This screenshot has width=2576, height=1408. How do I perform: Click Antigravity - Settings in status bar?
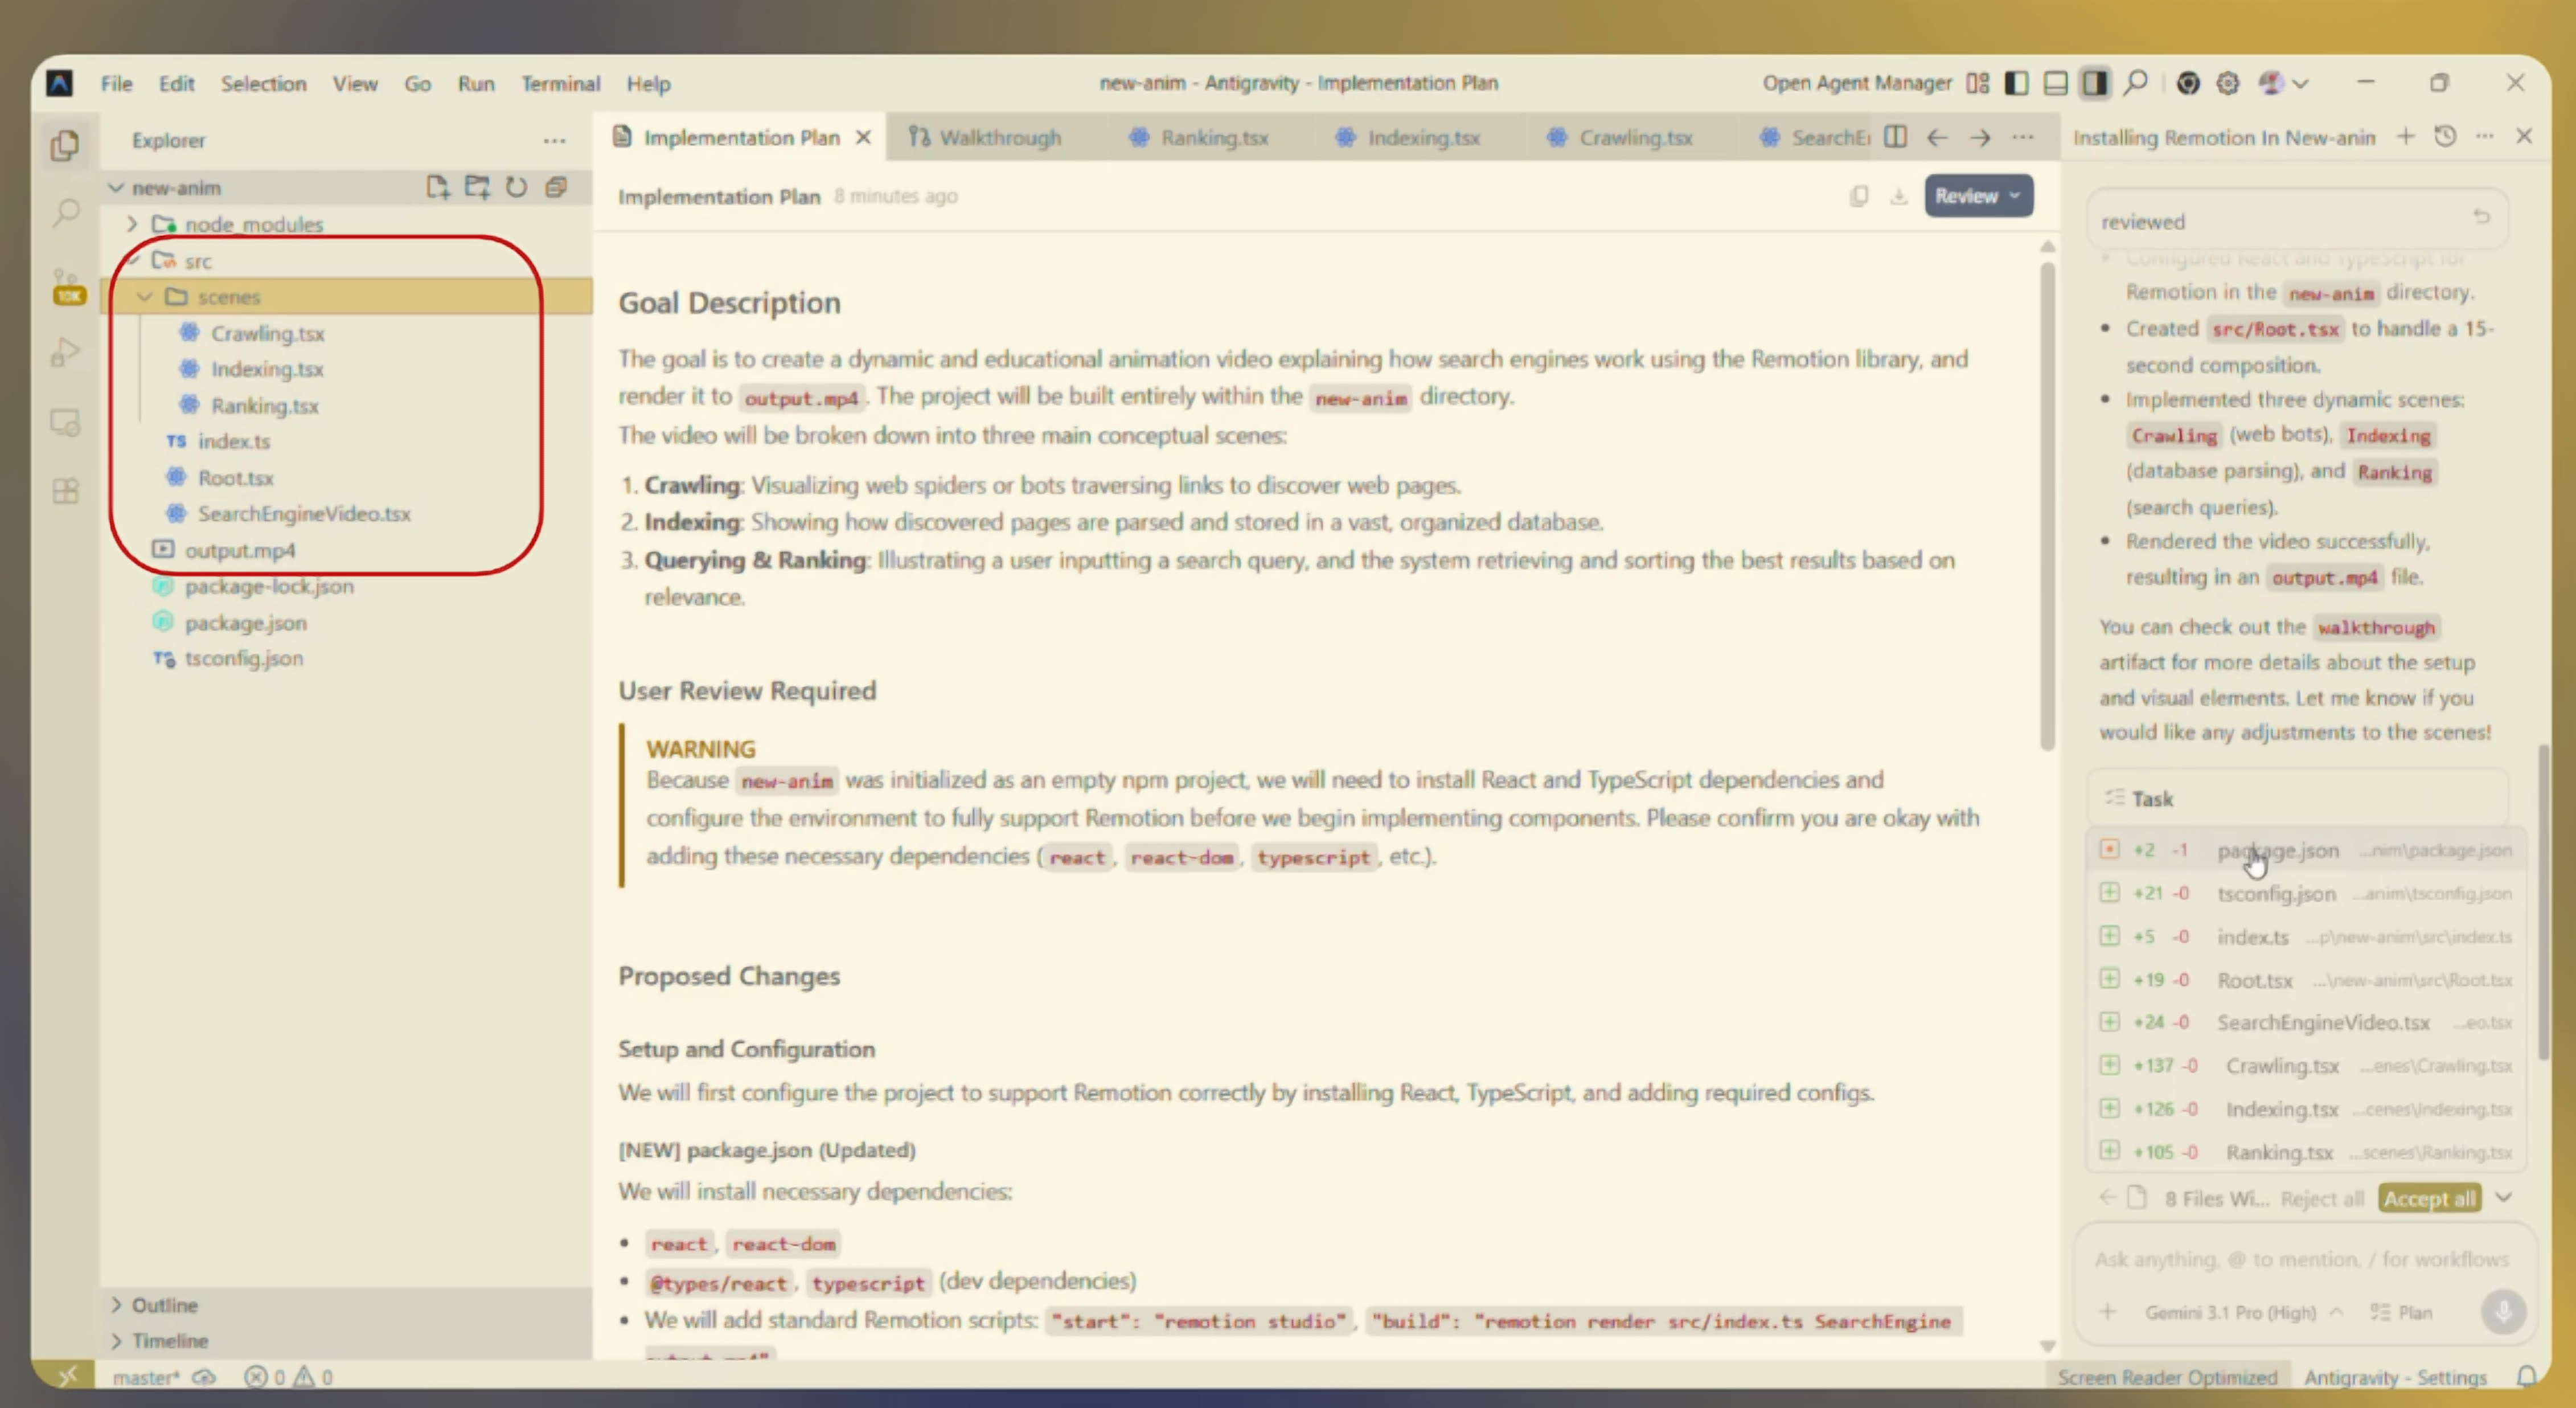(x=2394, y=1377)
